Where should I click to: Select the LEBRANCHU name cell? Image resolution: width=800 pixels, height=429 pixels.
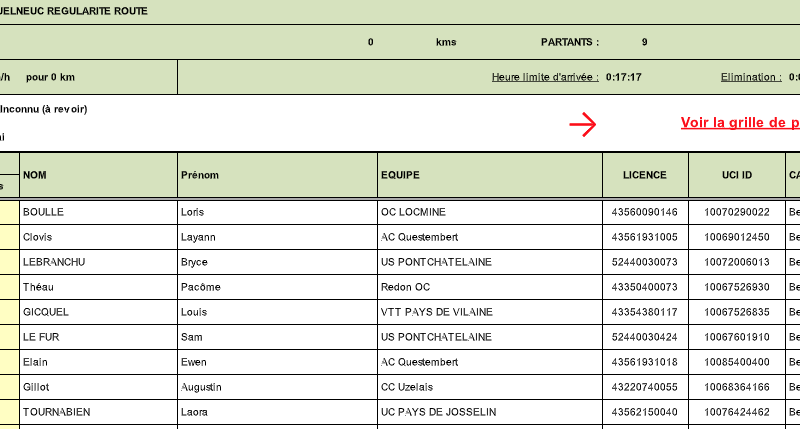[54, 262]
